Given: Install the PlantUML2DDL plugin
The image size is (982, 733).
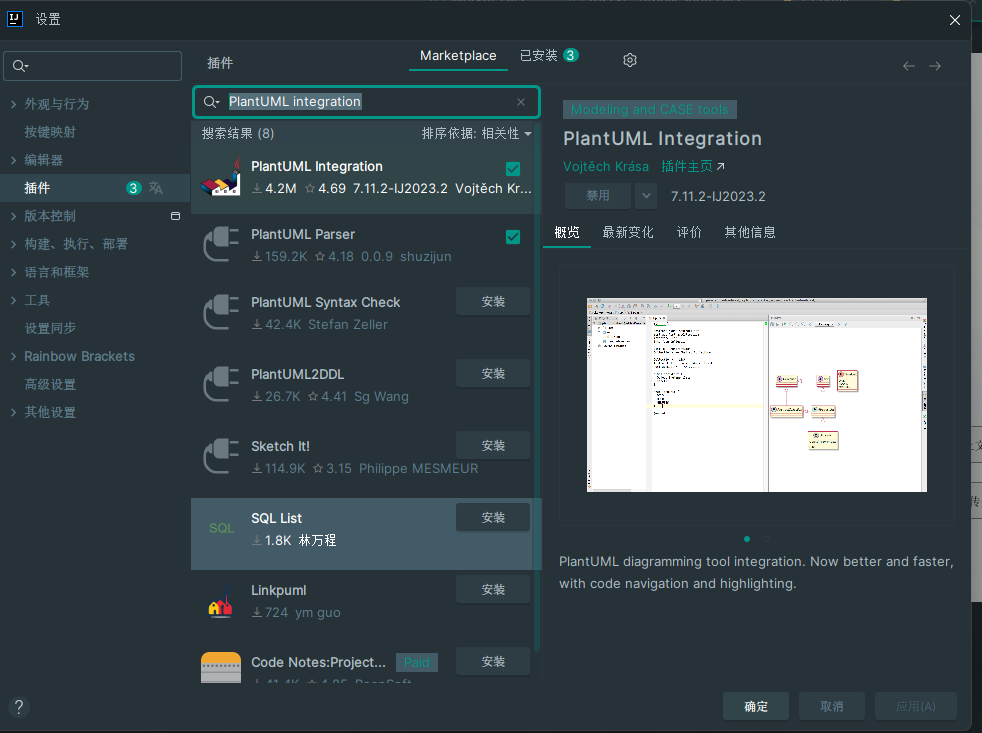Looking at the screenshot, I should [x=493, y=373].
